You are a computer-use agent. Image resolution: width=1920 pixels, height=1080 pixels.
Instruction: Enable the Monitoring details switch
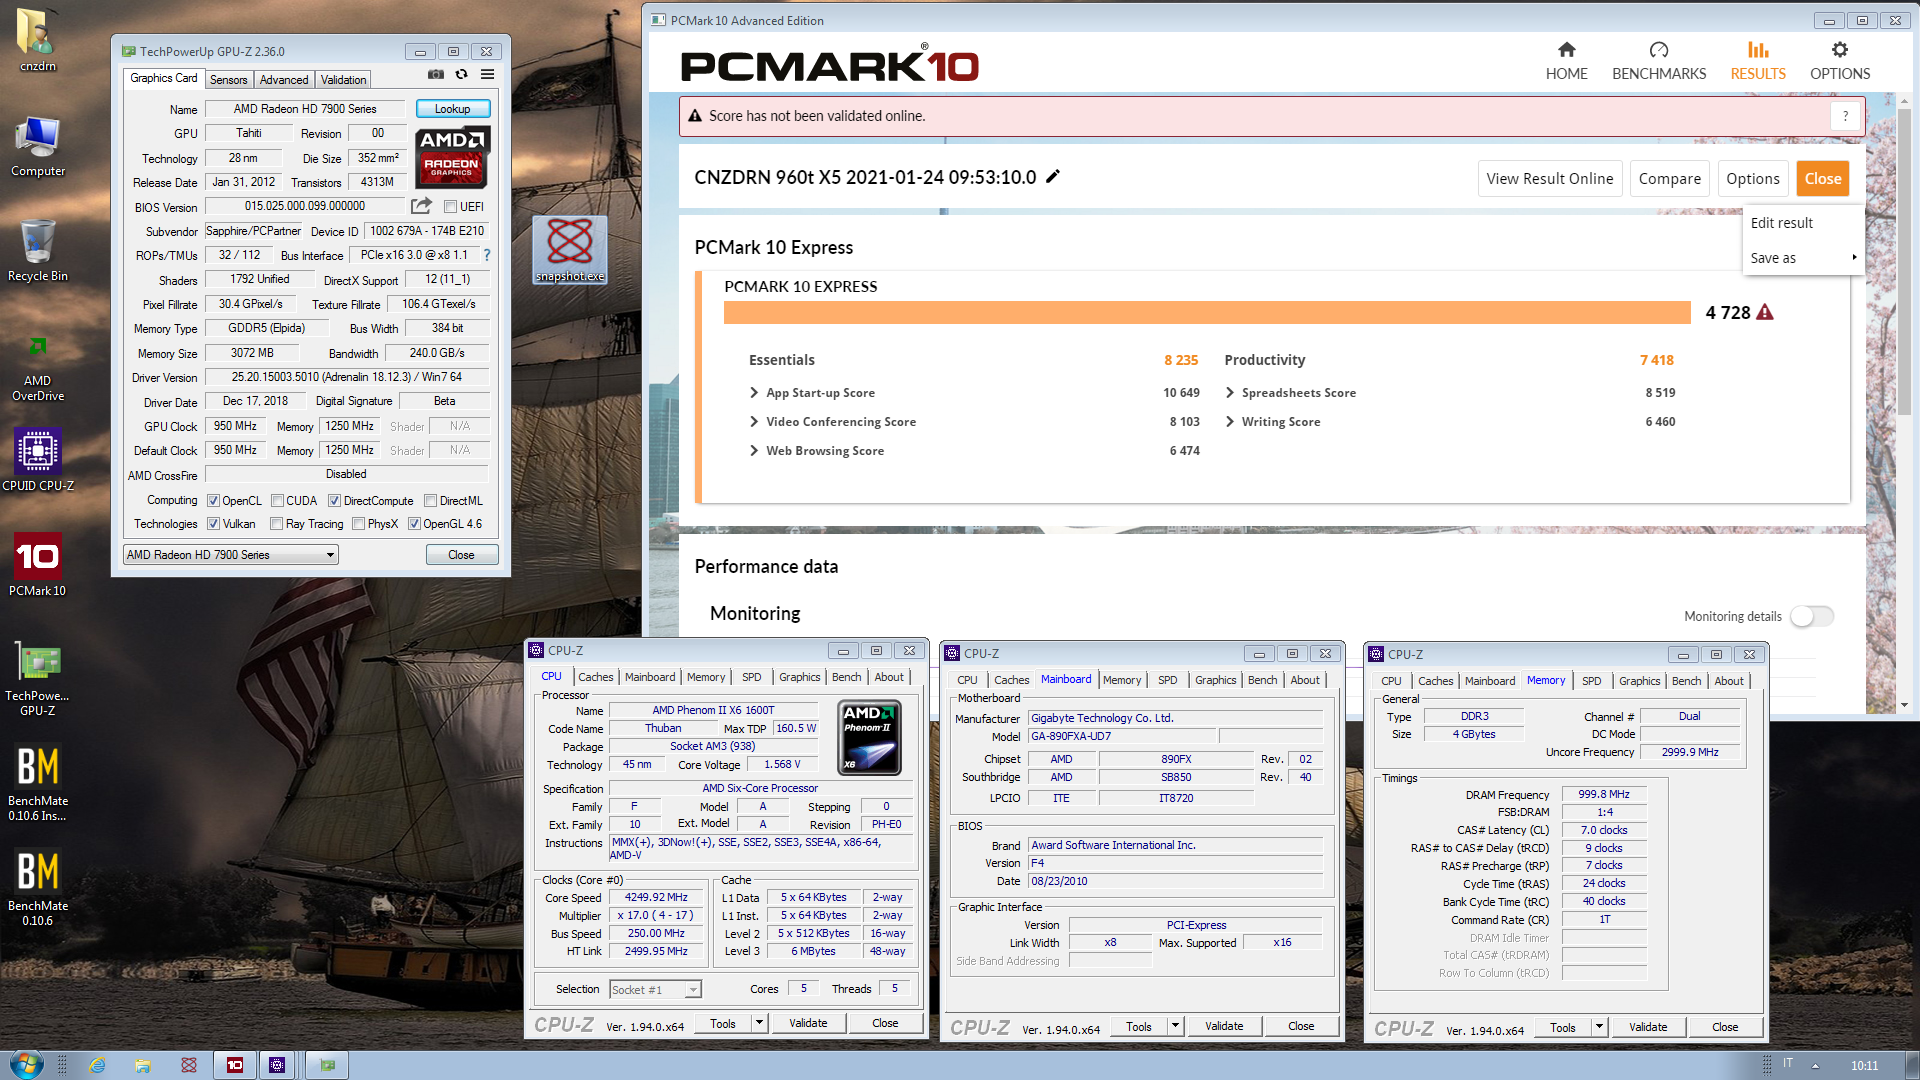point(1811,616)
